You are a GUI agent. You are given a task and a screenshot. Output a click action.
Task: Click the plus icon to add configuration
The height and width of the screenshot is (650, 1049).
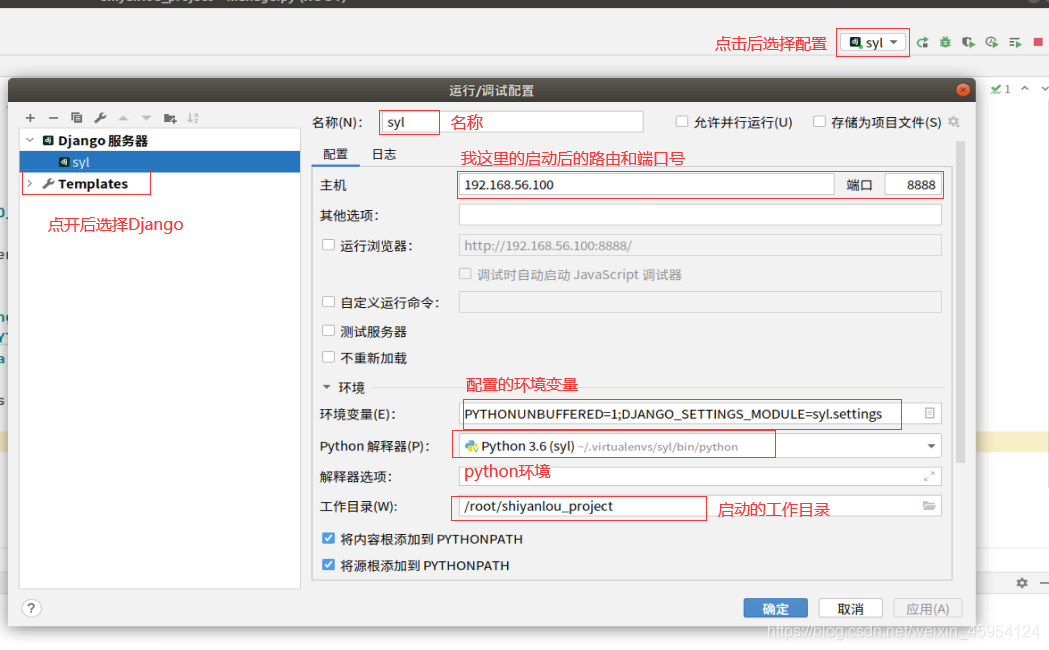[x=30, y=118]
